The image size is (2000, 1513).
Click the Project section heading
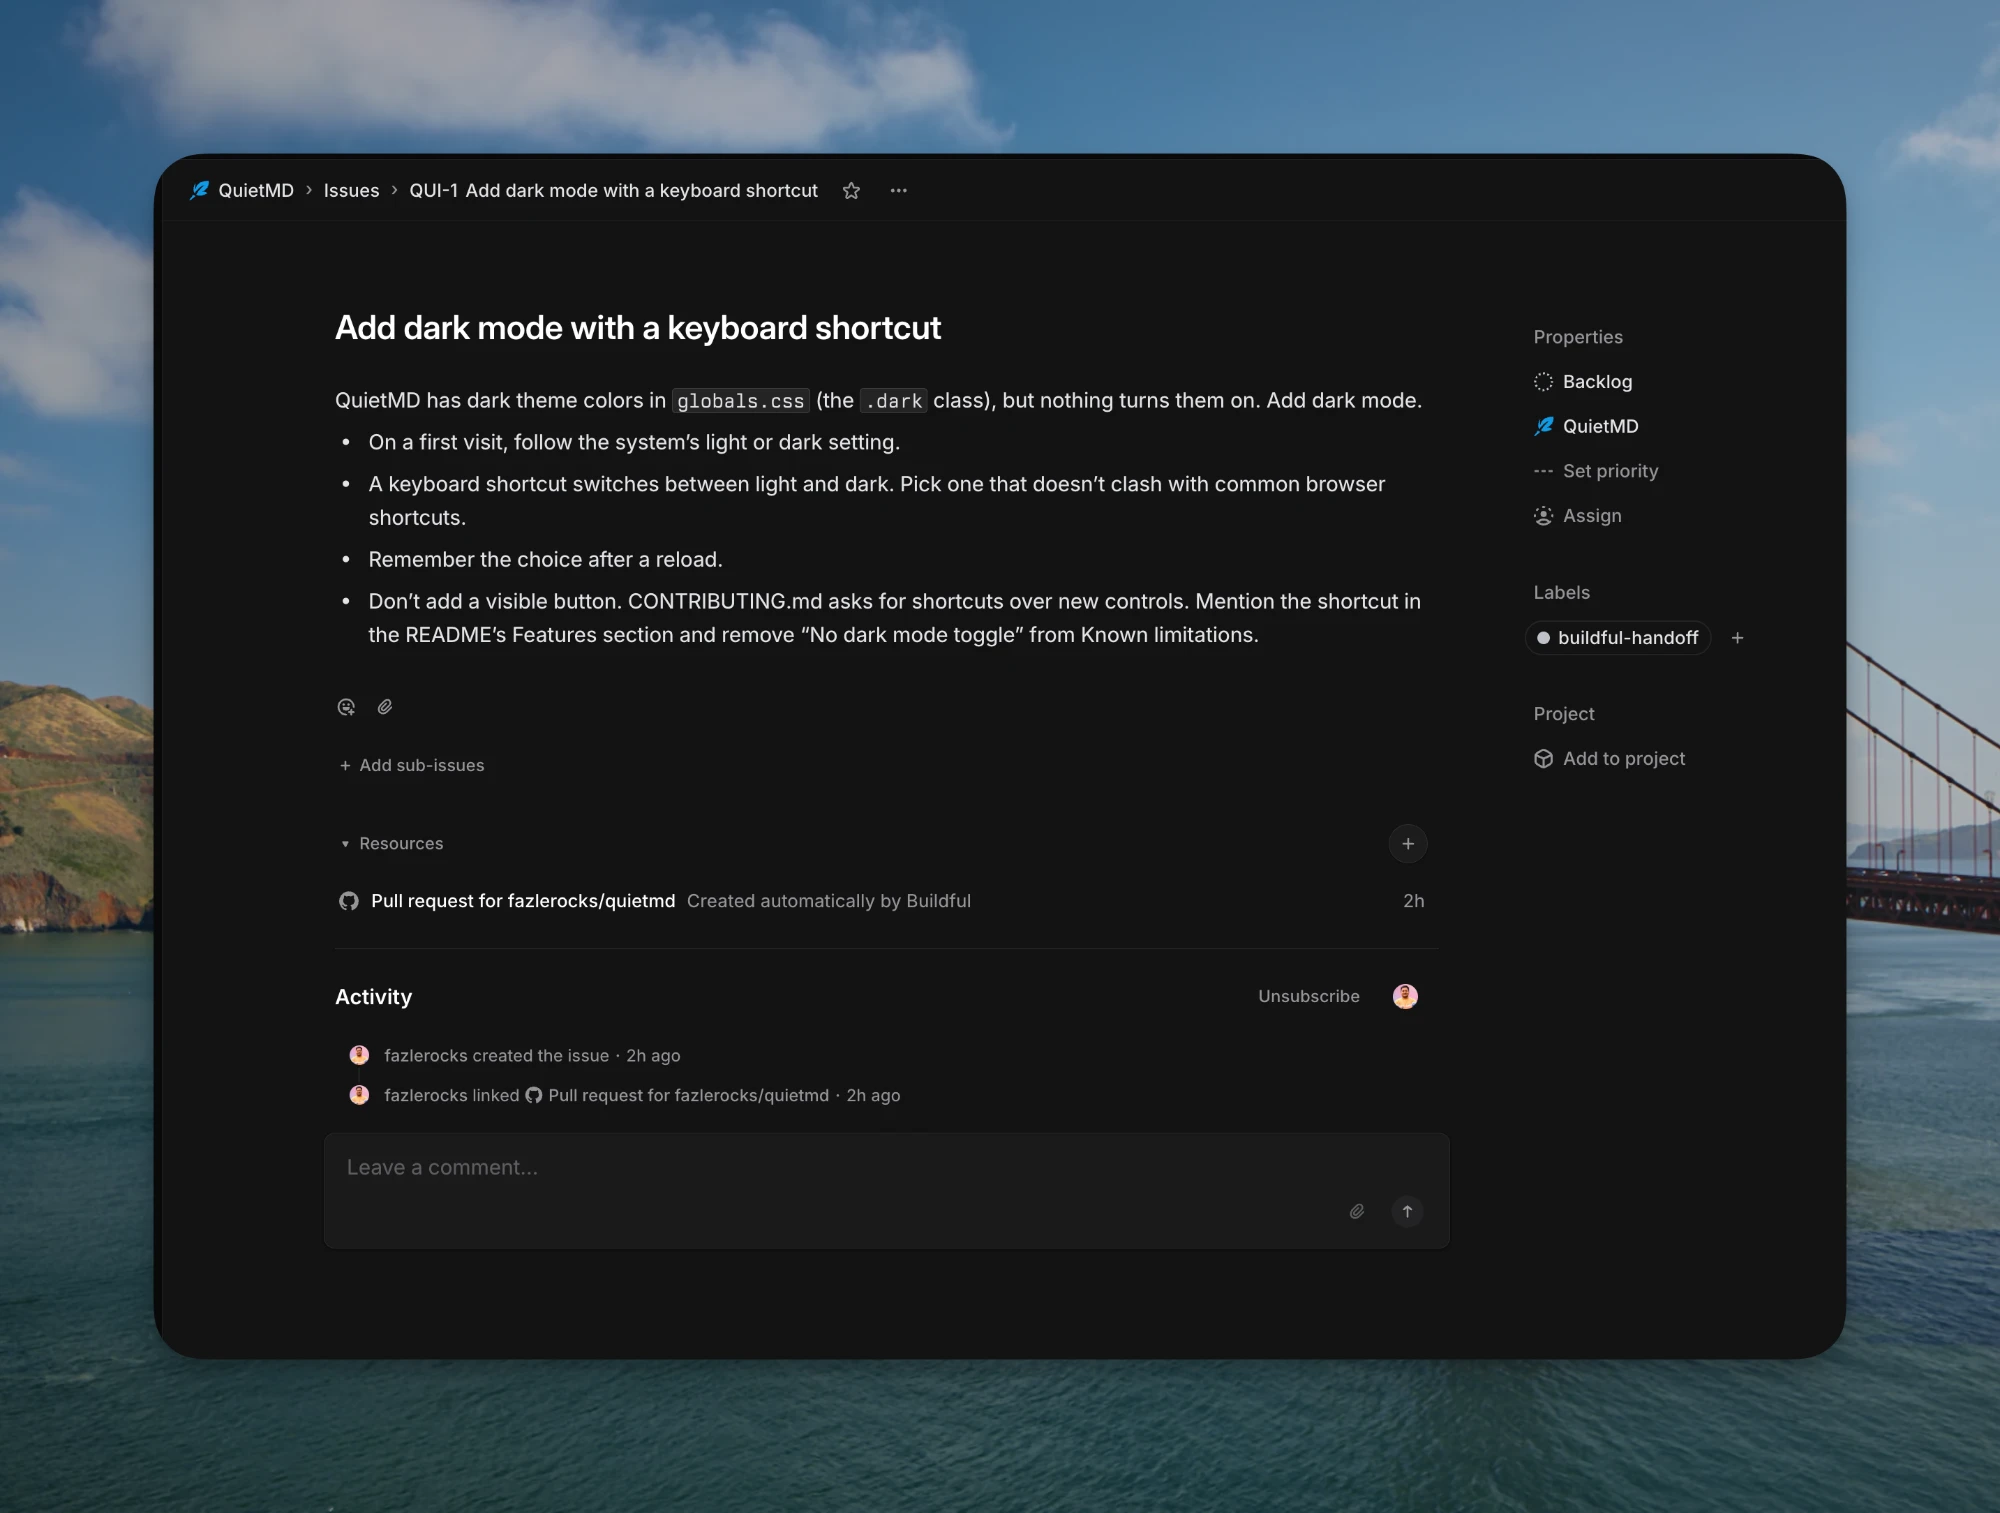1564,714
